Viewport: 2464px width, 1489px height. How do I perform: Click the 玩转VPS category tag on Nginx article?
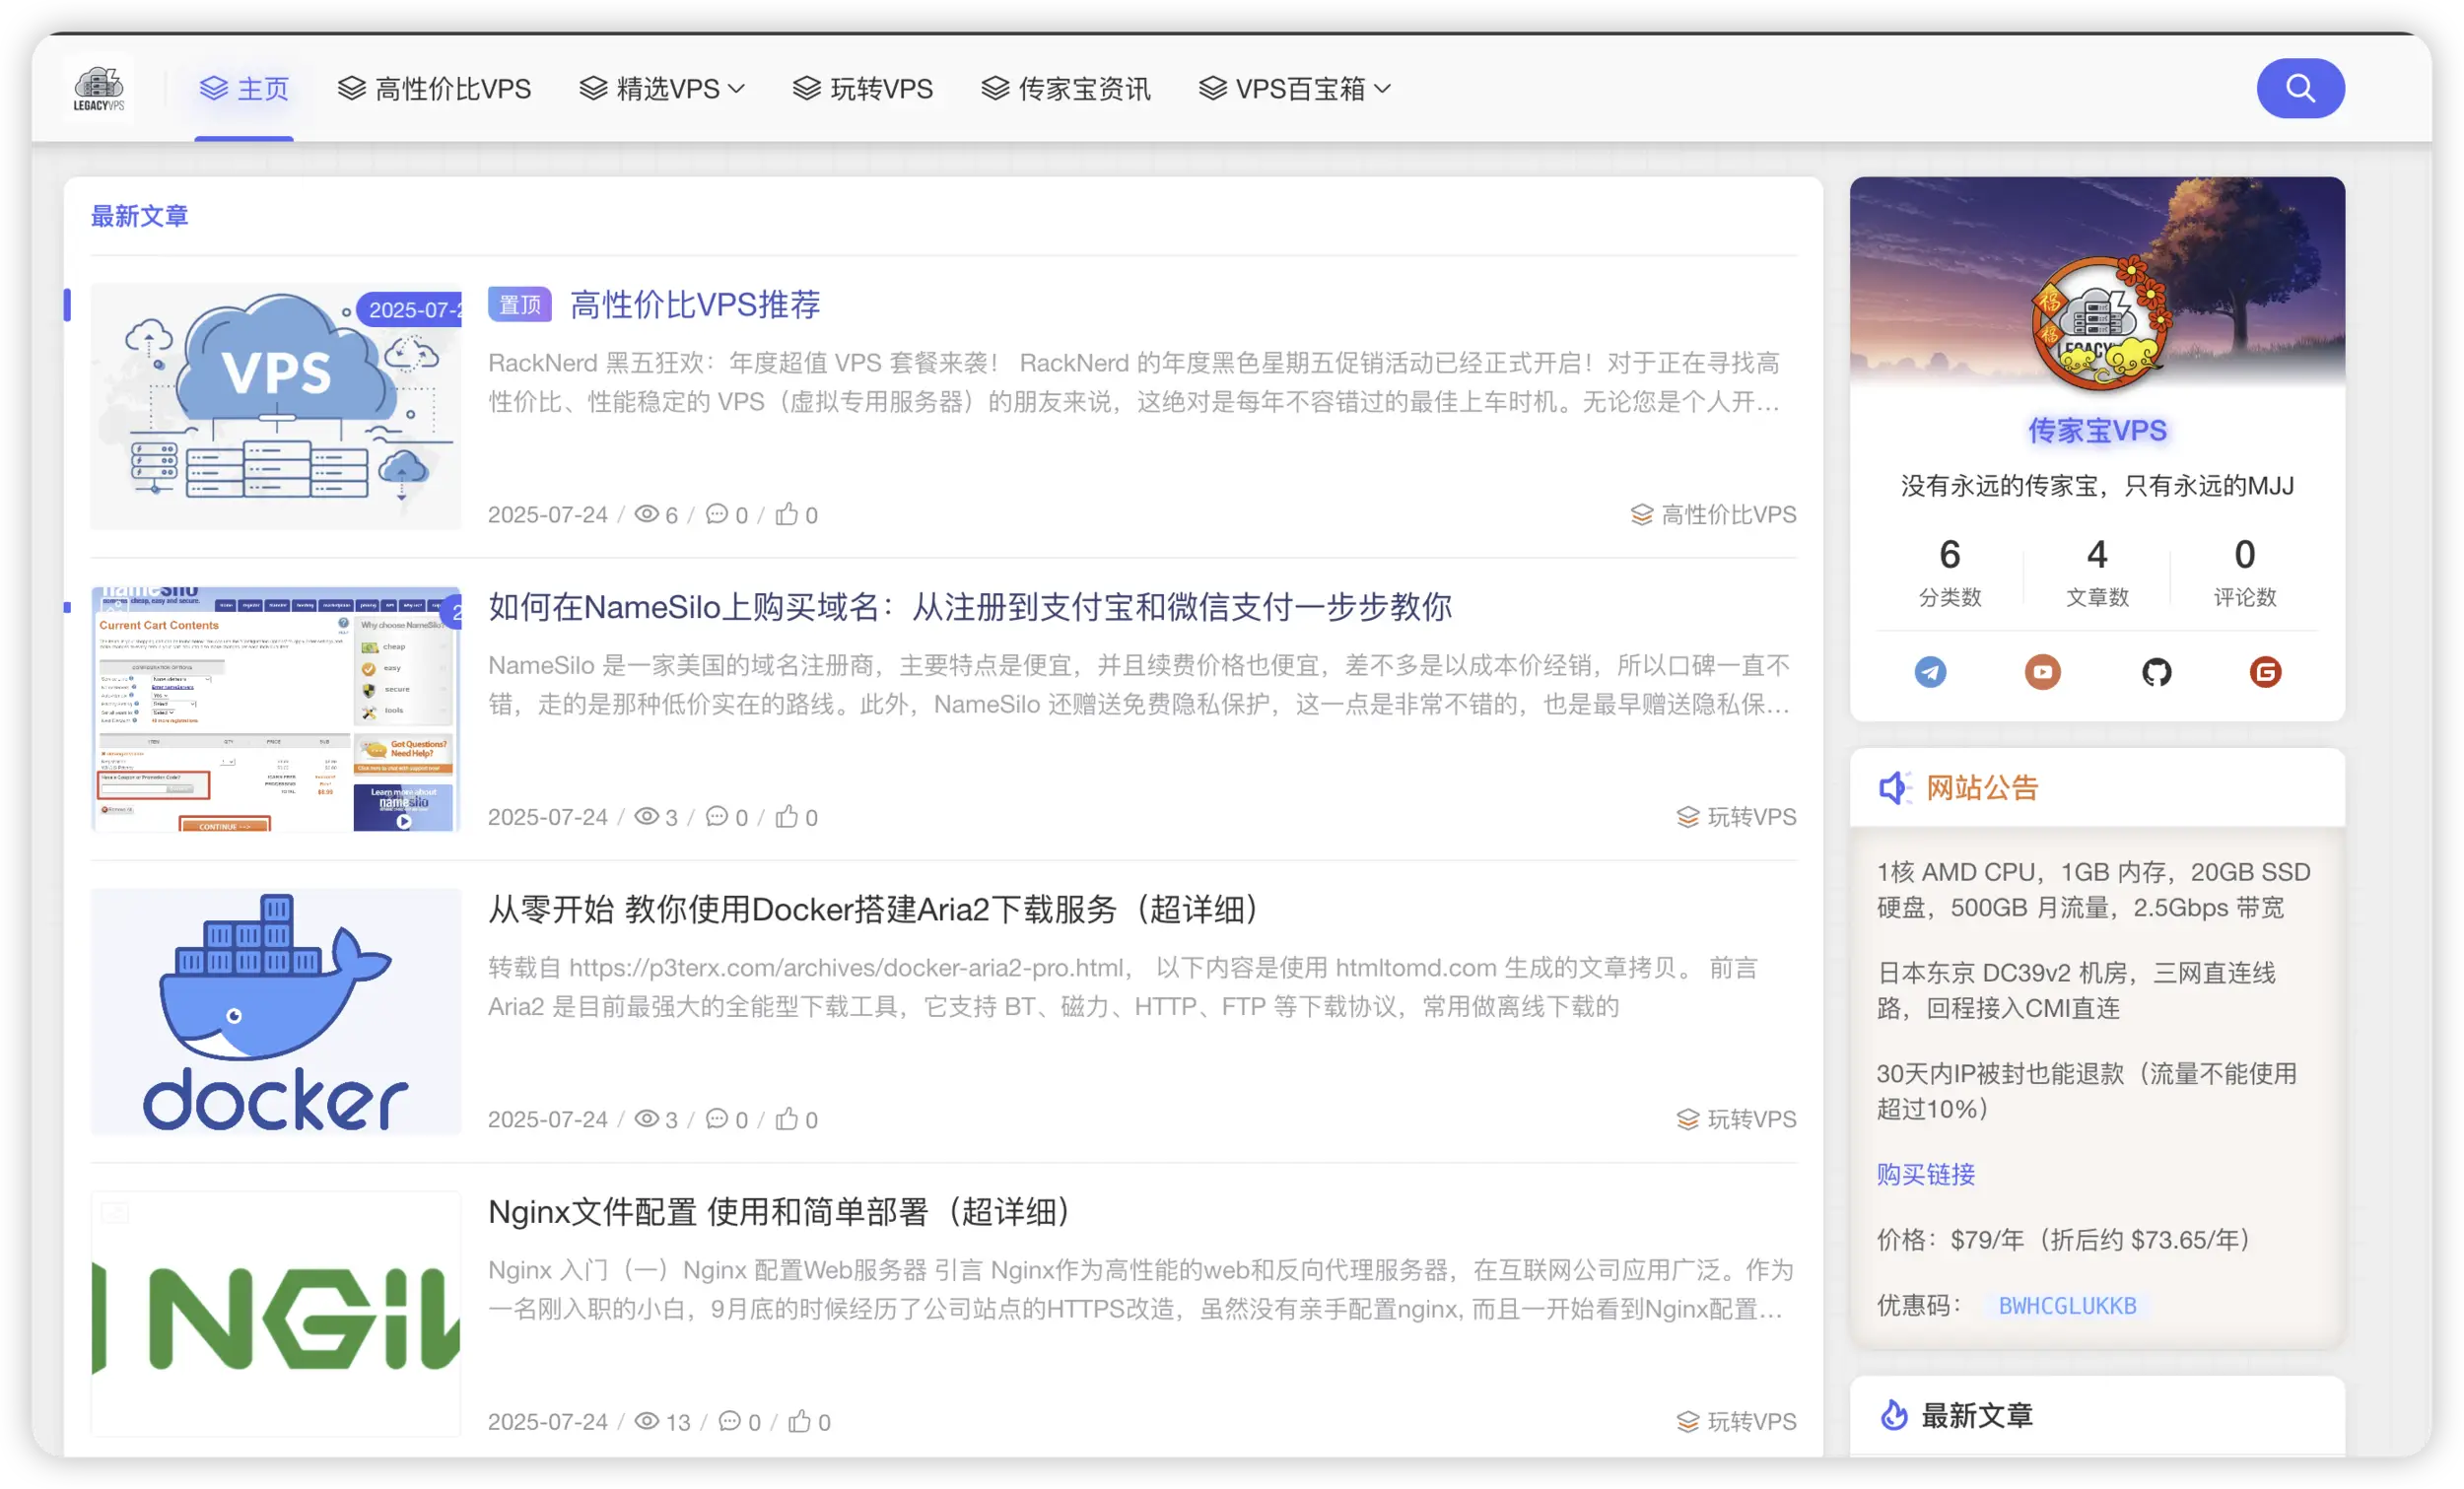pyautogui.click(x=1736, y=1420)
